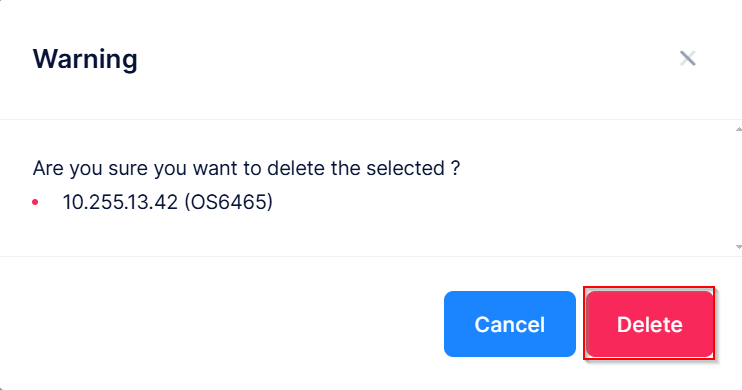Click the scrollbar track between the arrows
This screenshot has height=390, width=742.
pos(739,188)
